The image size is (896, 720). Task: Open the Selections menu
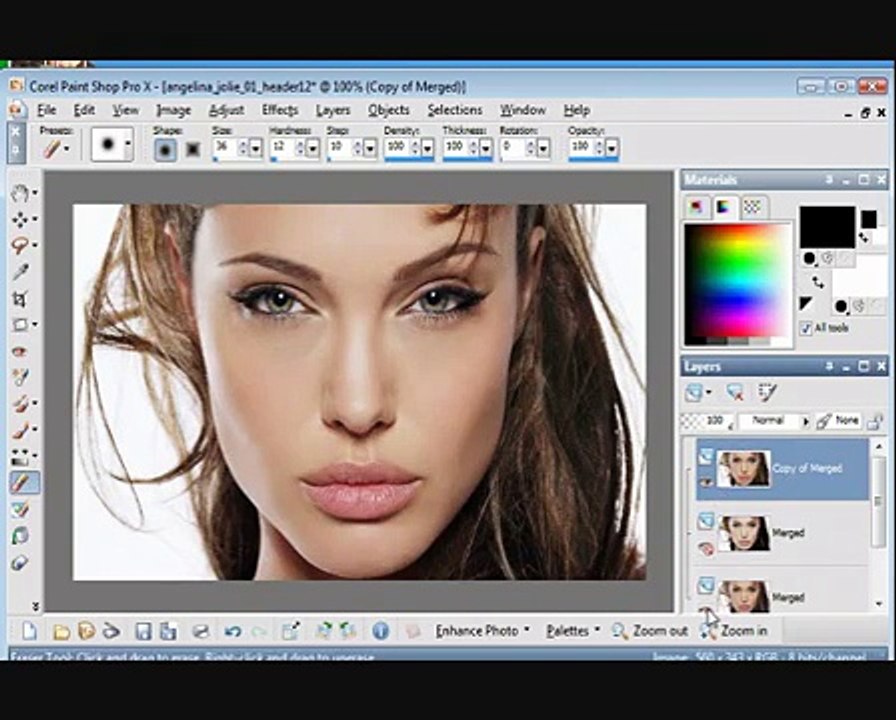(455, 110)
